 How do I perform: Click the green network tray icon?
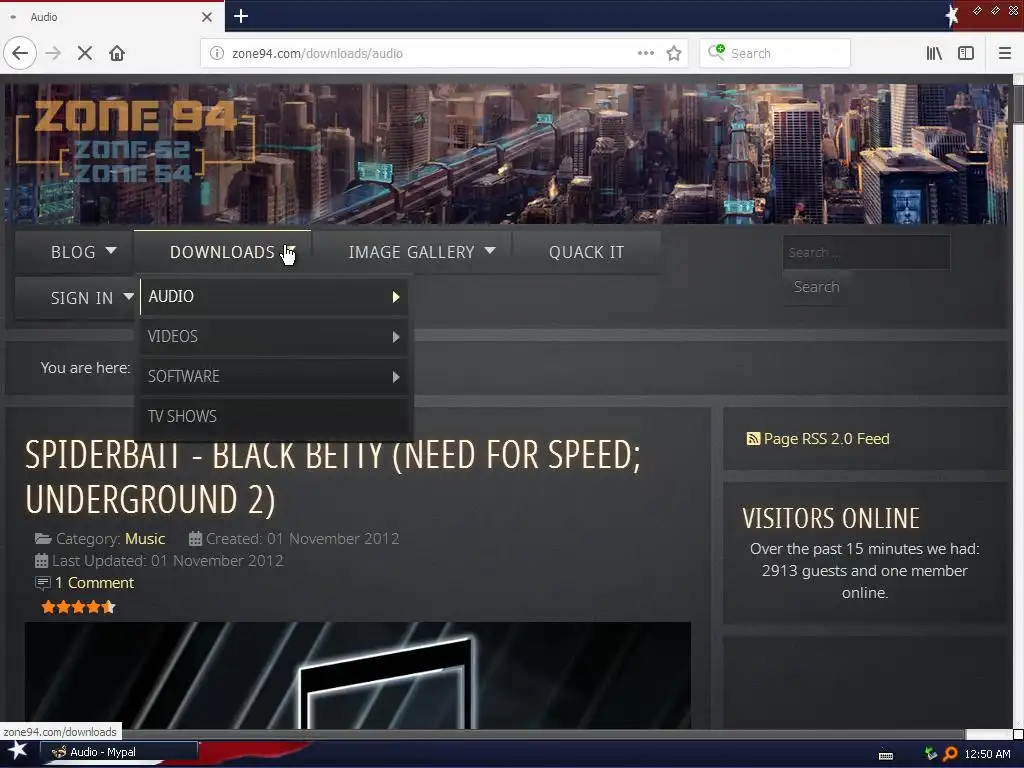pos(931,754)
